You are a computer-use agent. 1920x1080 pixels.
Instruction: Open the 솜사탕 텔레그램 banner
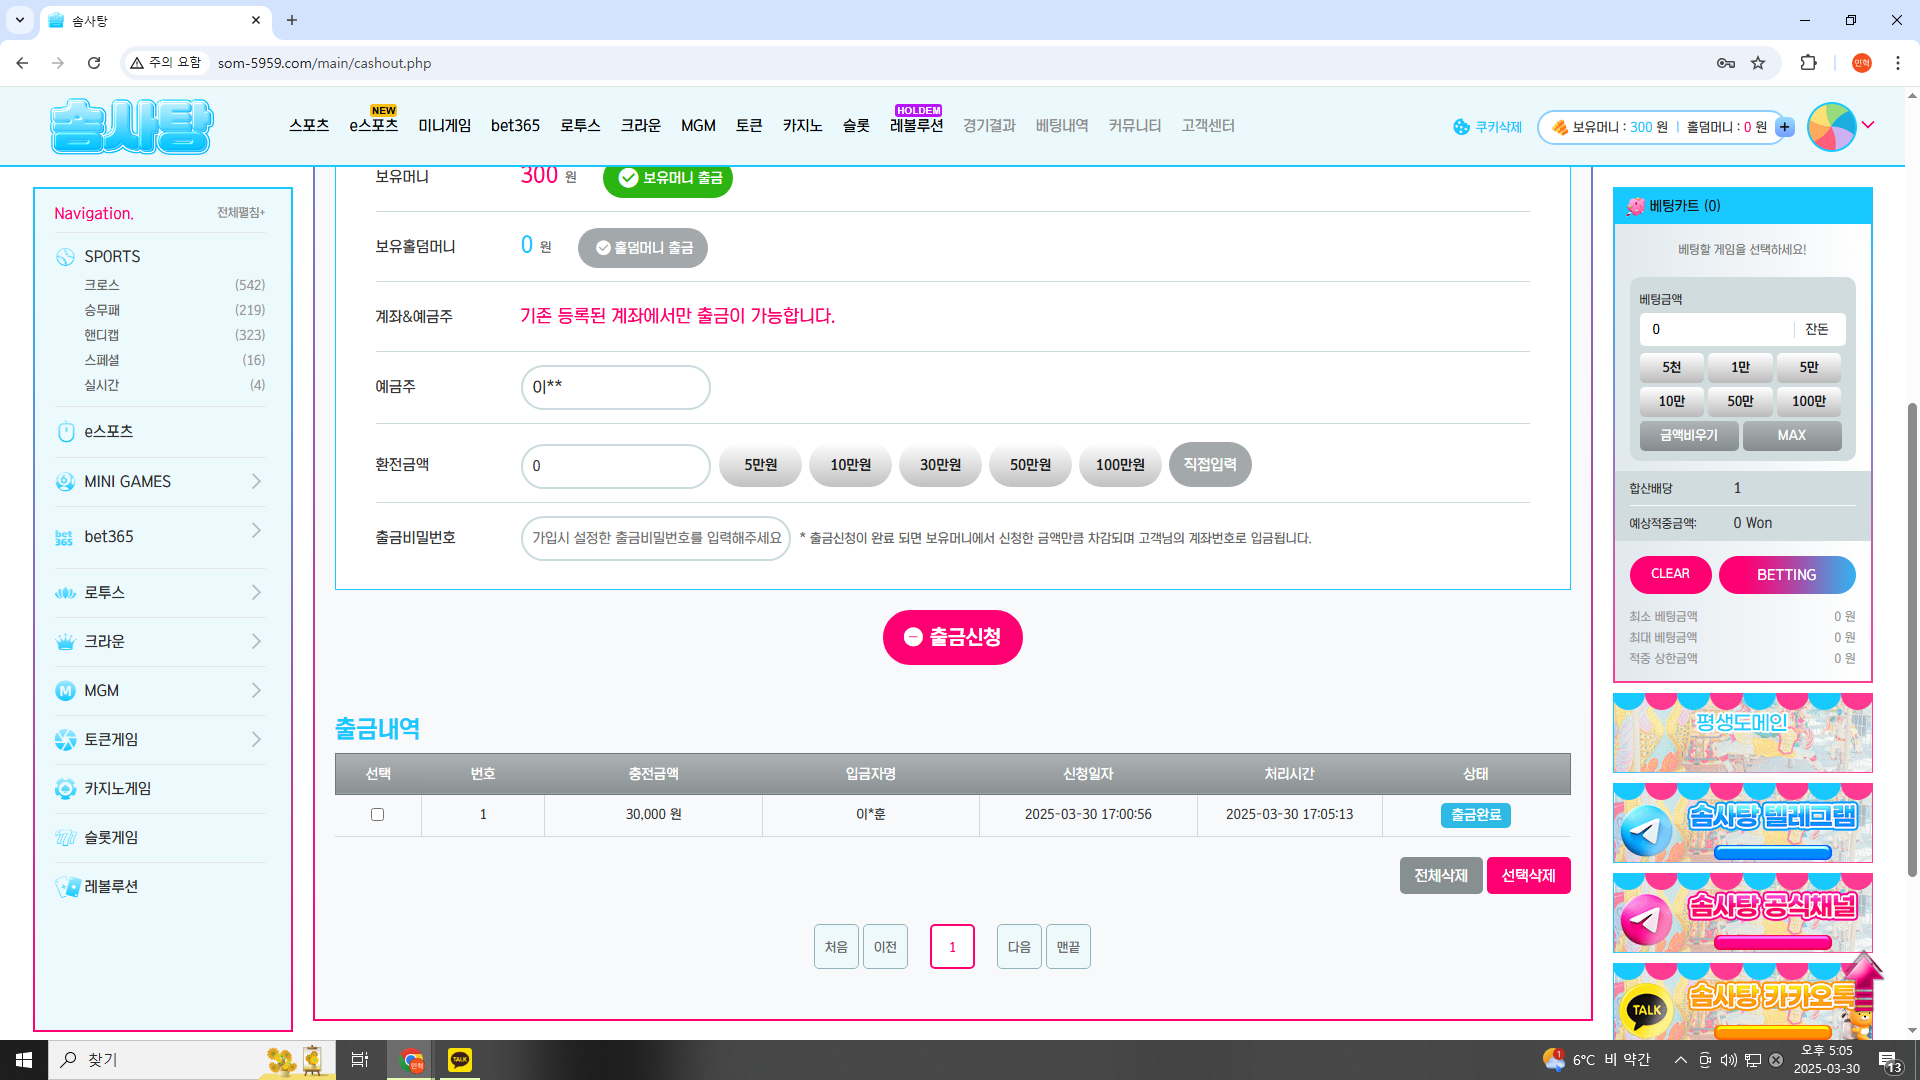(1742, 823)
